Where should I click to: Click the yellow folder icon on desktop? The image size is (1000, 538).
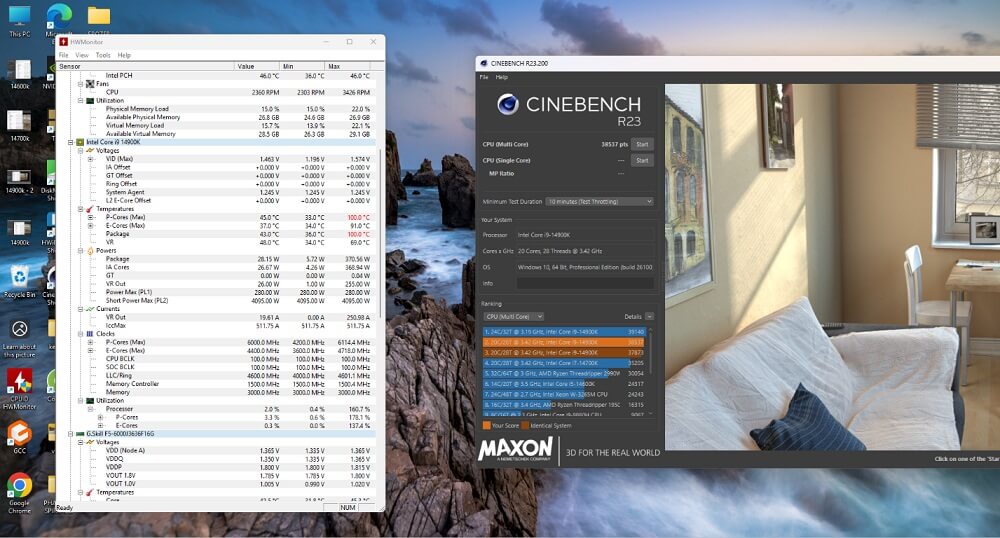[98, 16]
